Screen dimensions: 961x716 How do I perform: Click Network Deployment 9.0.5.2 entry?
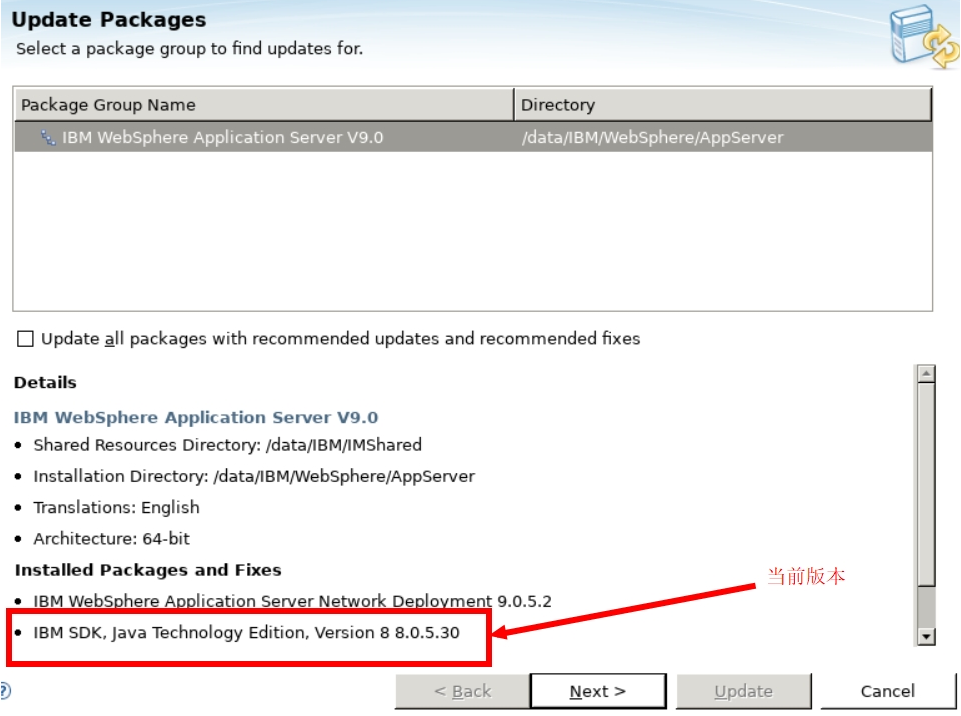292,601
